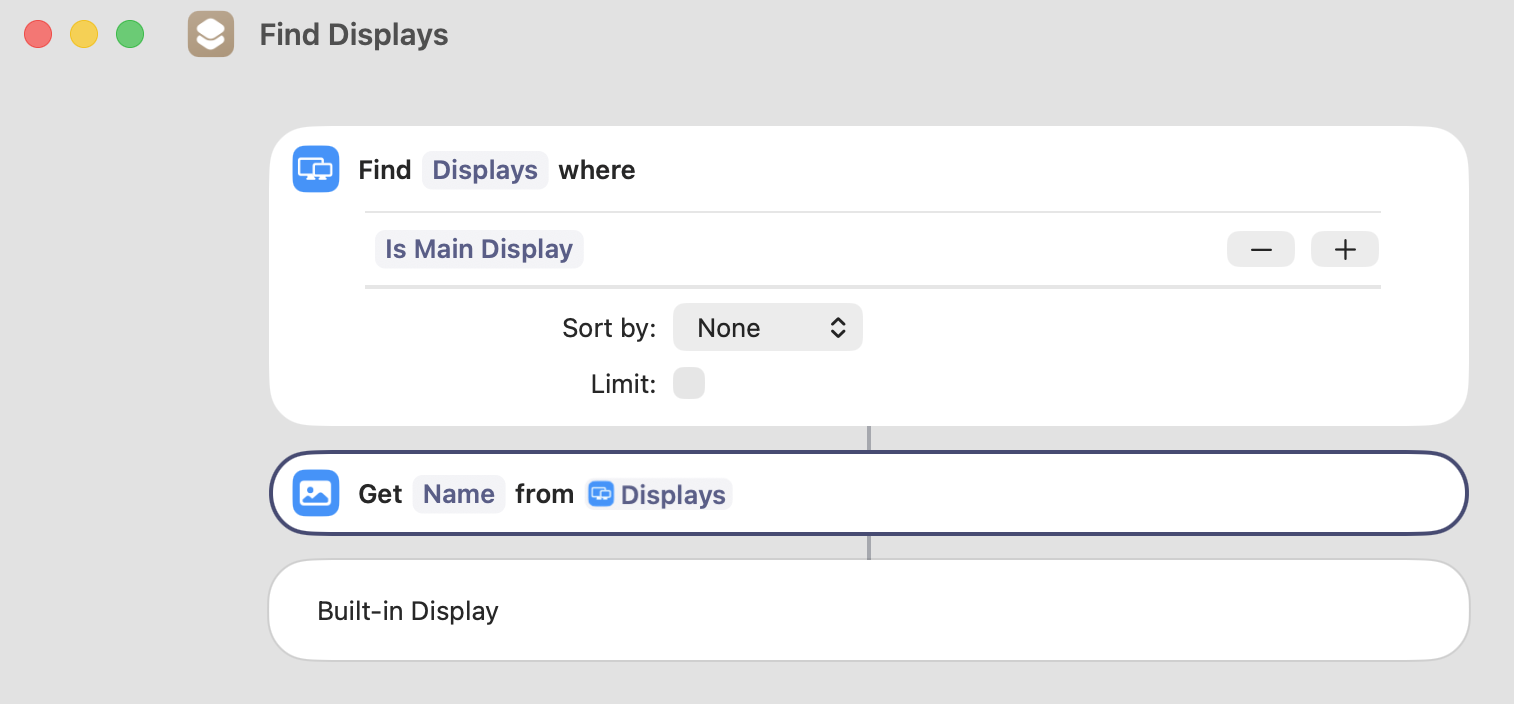Pick a different property than Name

pos(459,494)
